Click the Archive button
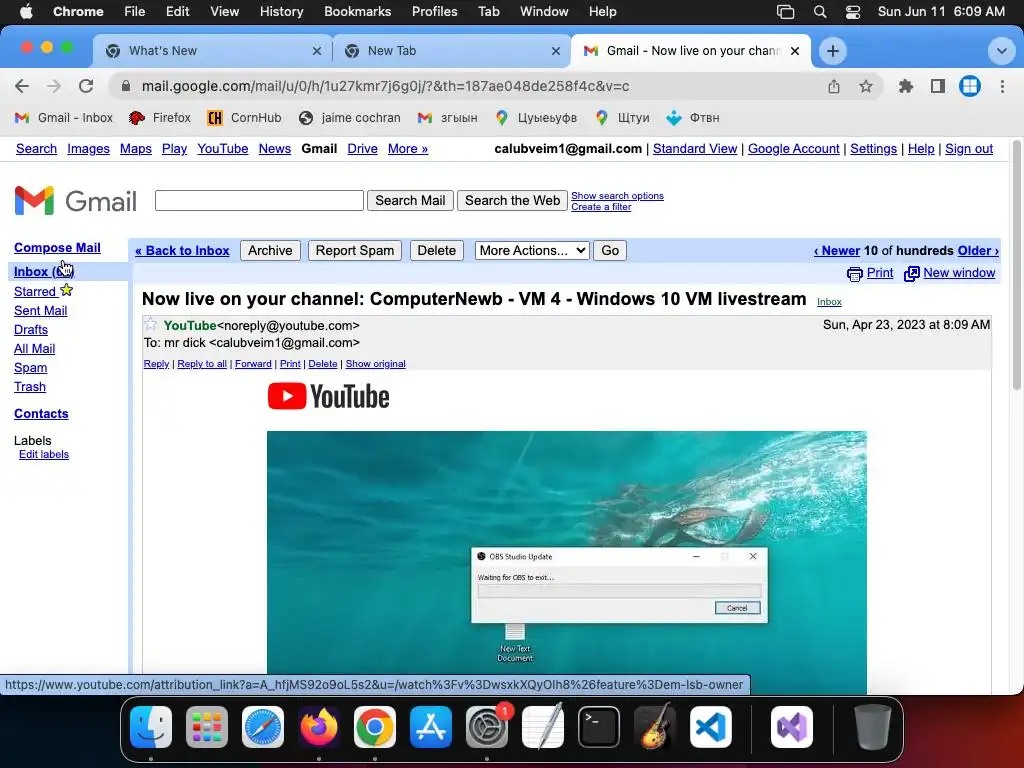This screenshot has width=1024, height=768. click(270, 251)
